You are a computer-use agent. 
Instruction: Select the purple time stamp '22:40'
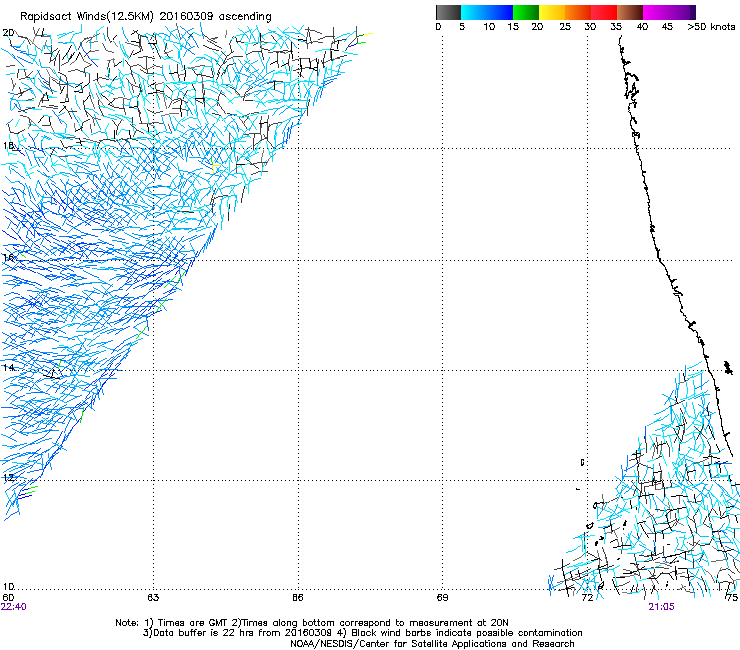pyautogui.click(x=14, y=607)
